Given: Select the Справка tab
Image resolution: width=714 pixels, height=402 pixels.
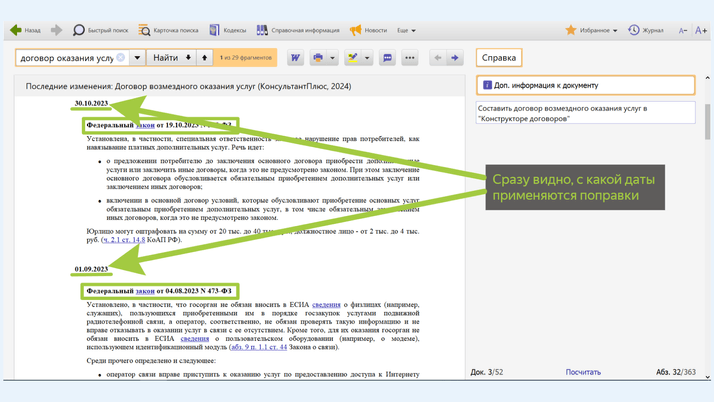Looking at the screenshot, I should point(499,58).
